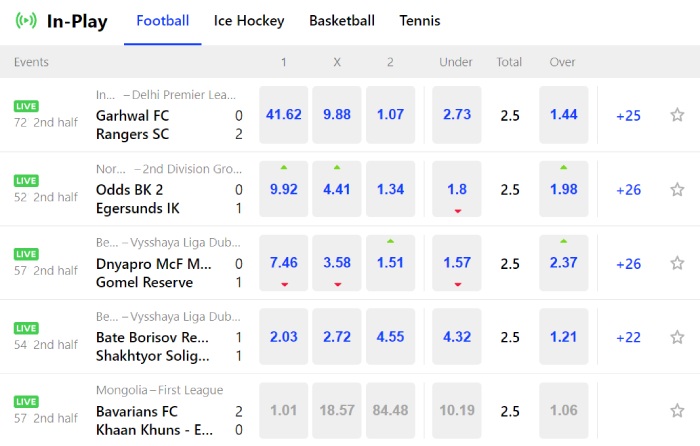Expand +25 more markets for Garhwal FC
The width and height of the screenshot is (700, 446).
click(628, 116)
